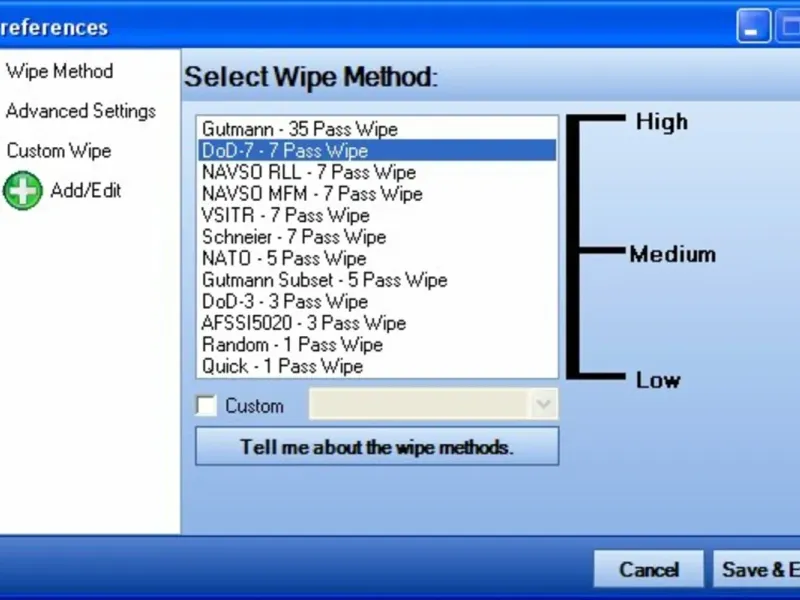
Task: Select Random - 1 Pass Wipe
Action: 377,344
